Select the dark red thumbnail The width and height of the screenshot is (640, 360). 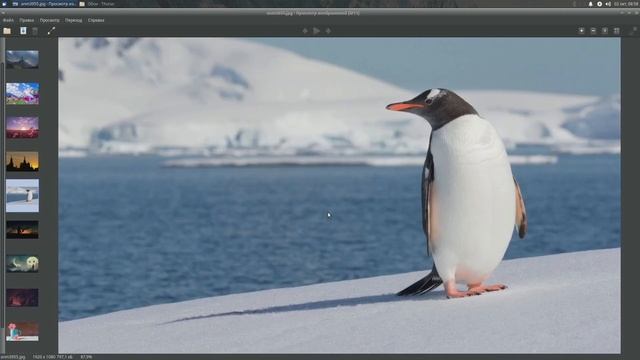[22, 298]
